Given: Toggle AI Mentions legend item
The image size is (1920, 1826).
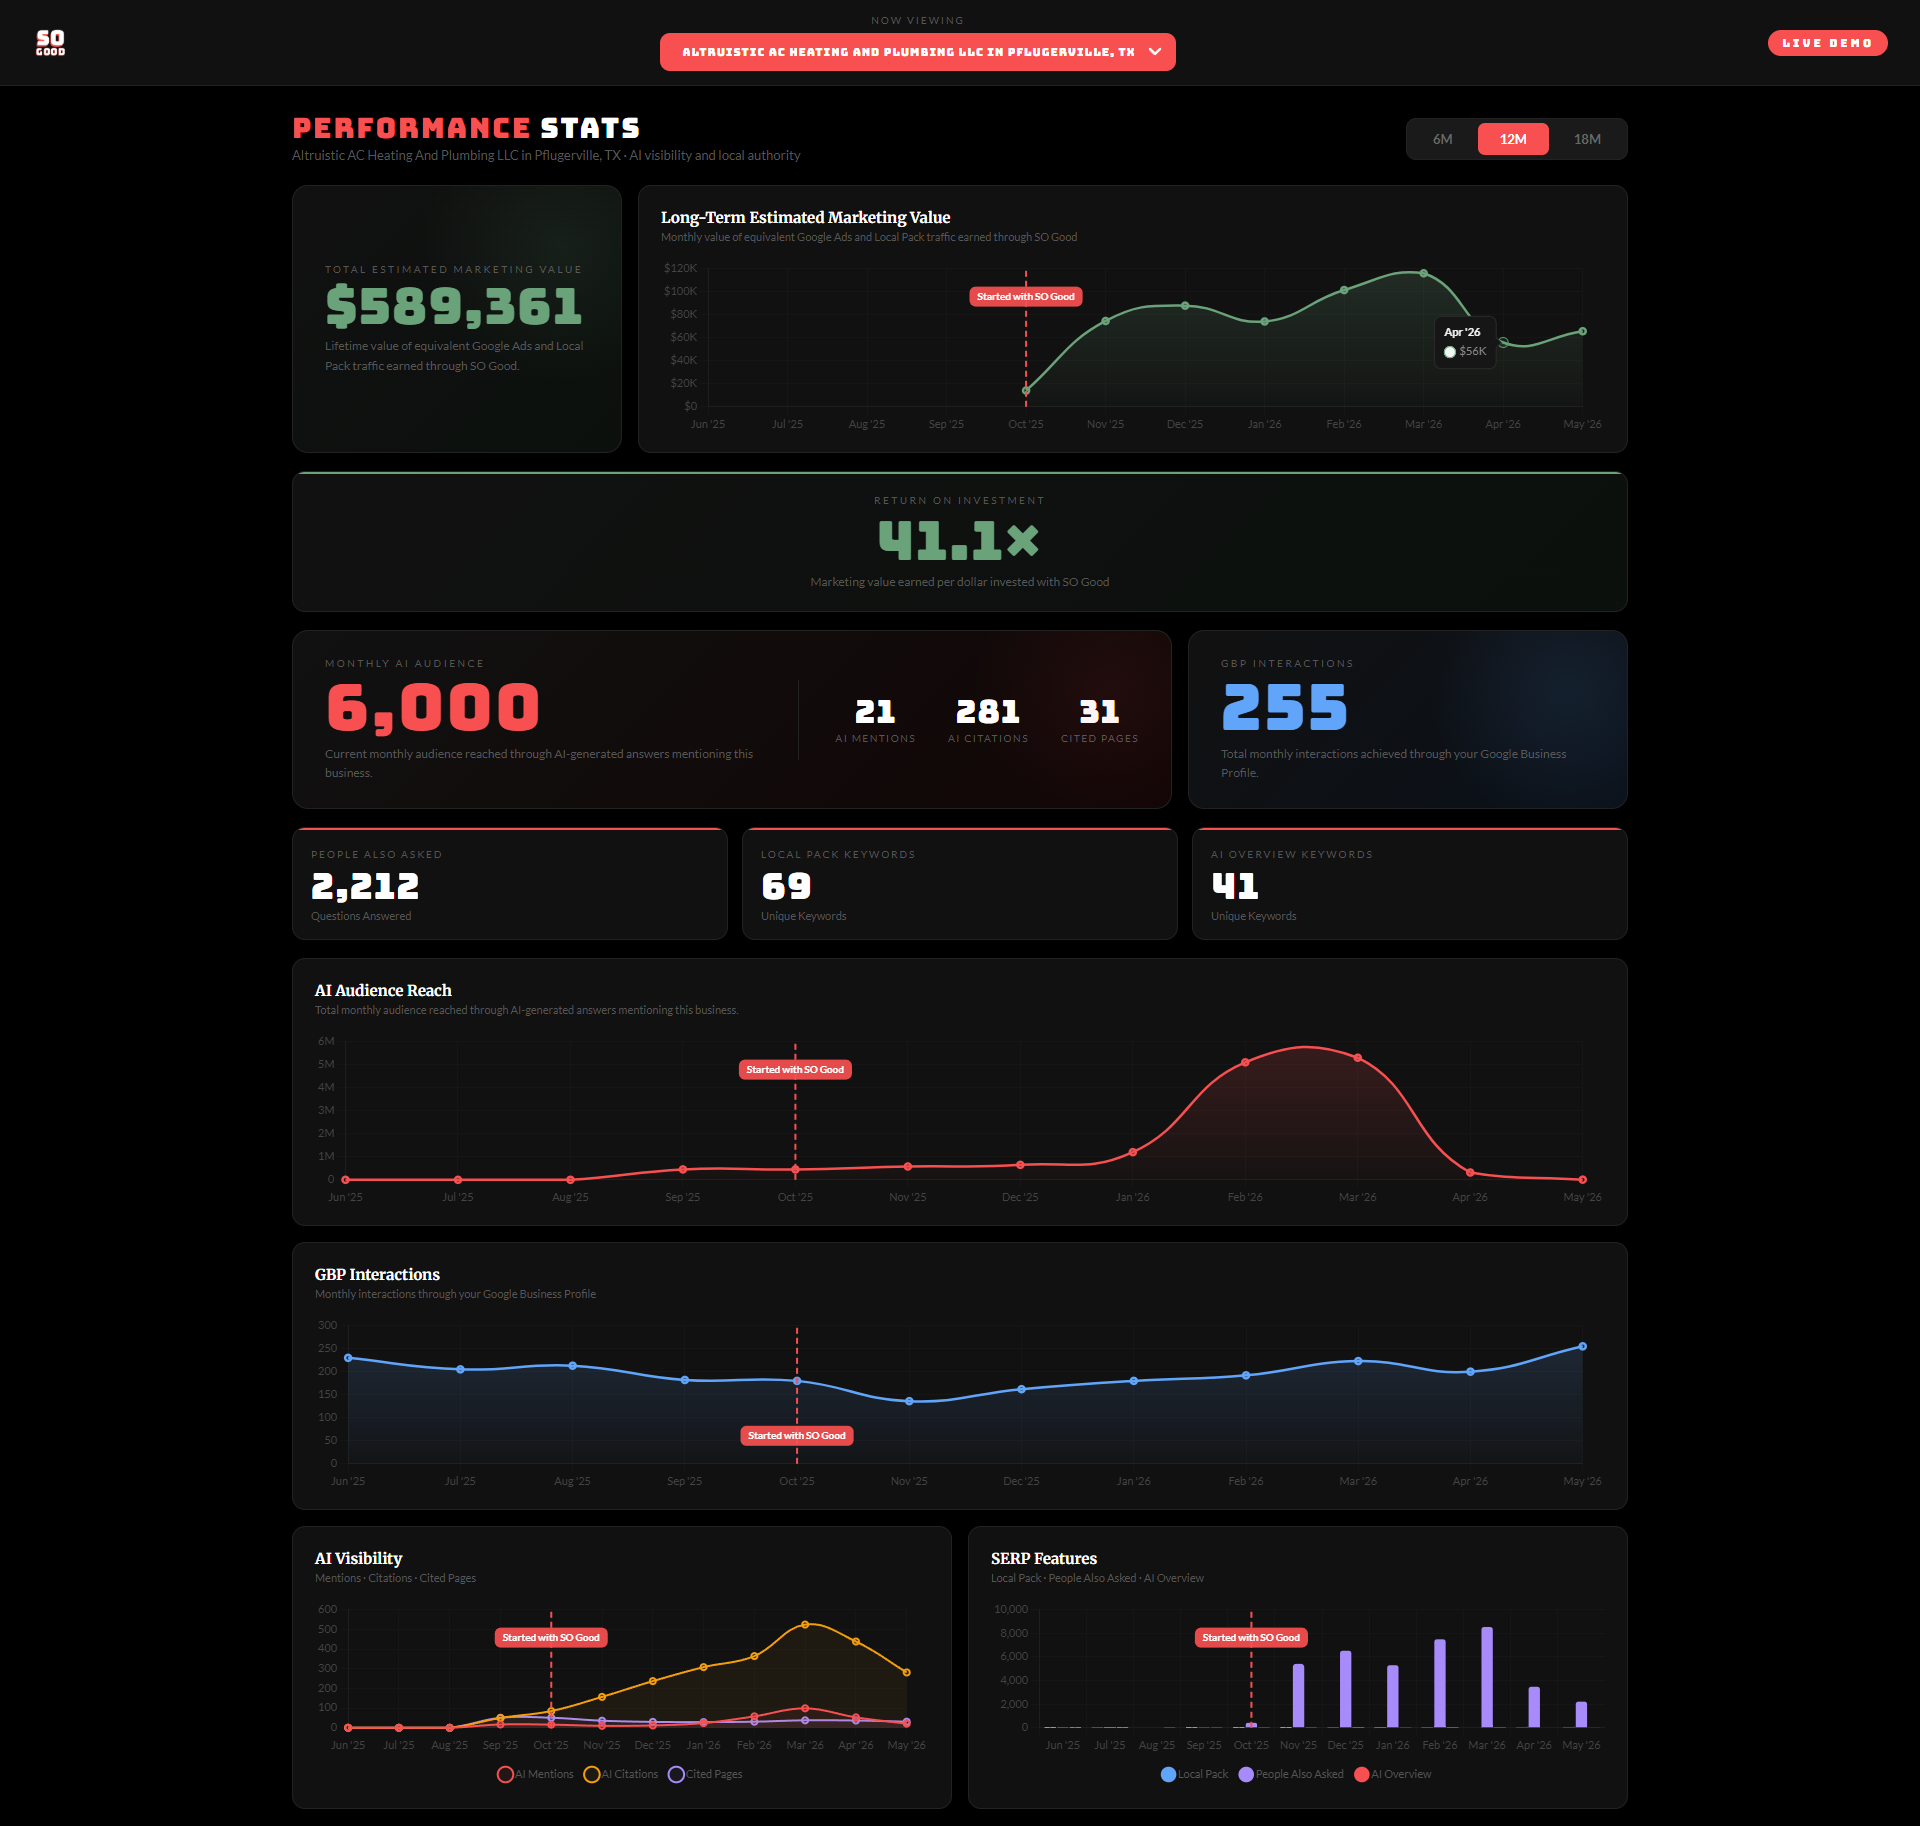Looking at the screenshot, I should 536,1774.
